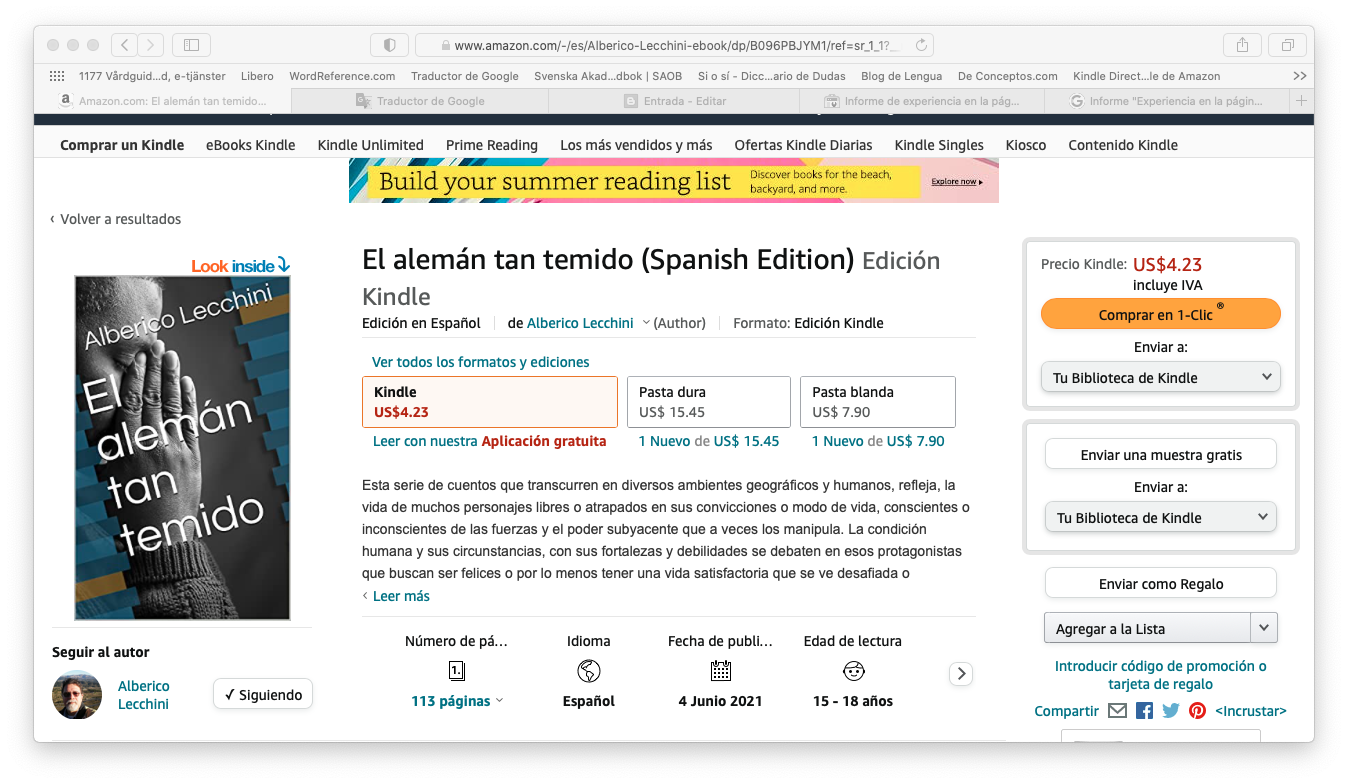Image resolution: width=1348 pixels, height=784 pixels.
Task: Select the Pasta dura format option
Action: 709,402
